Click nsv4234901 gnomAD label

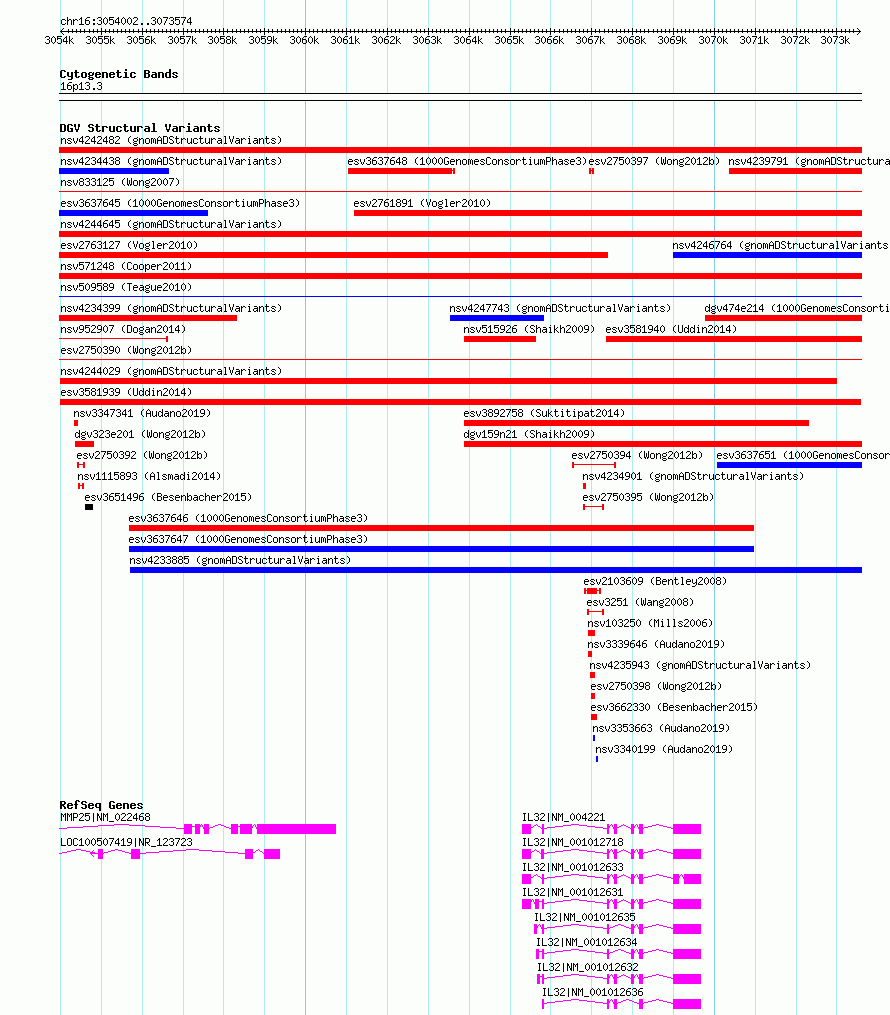pos(693,477)
